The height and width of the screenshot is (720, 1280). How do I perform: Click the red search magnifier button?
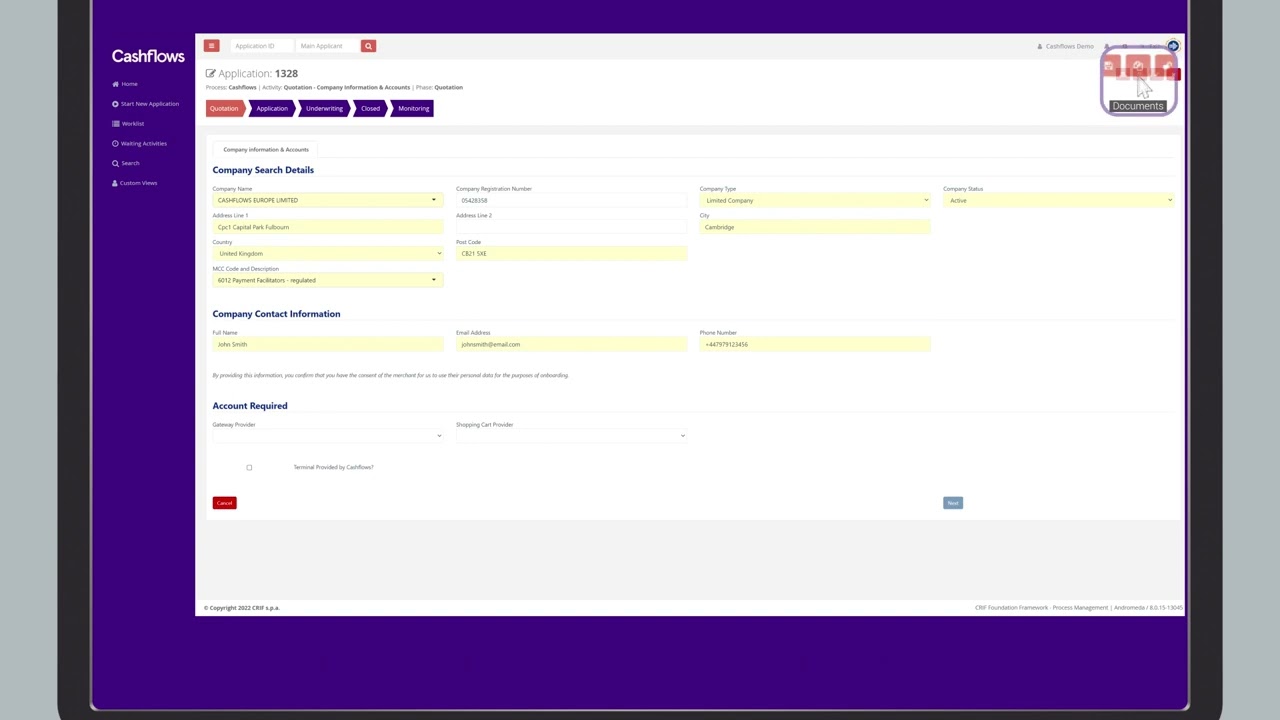click(368, 46)
